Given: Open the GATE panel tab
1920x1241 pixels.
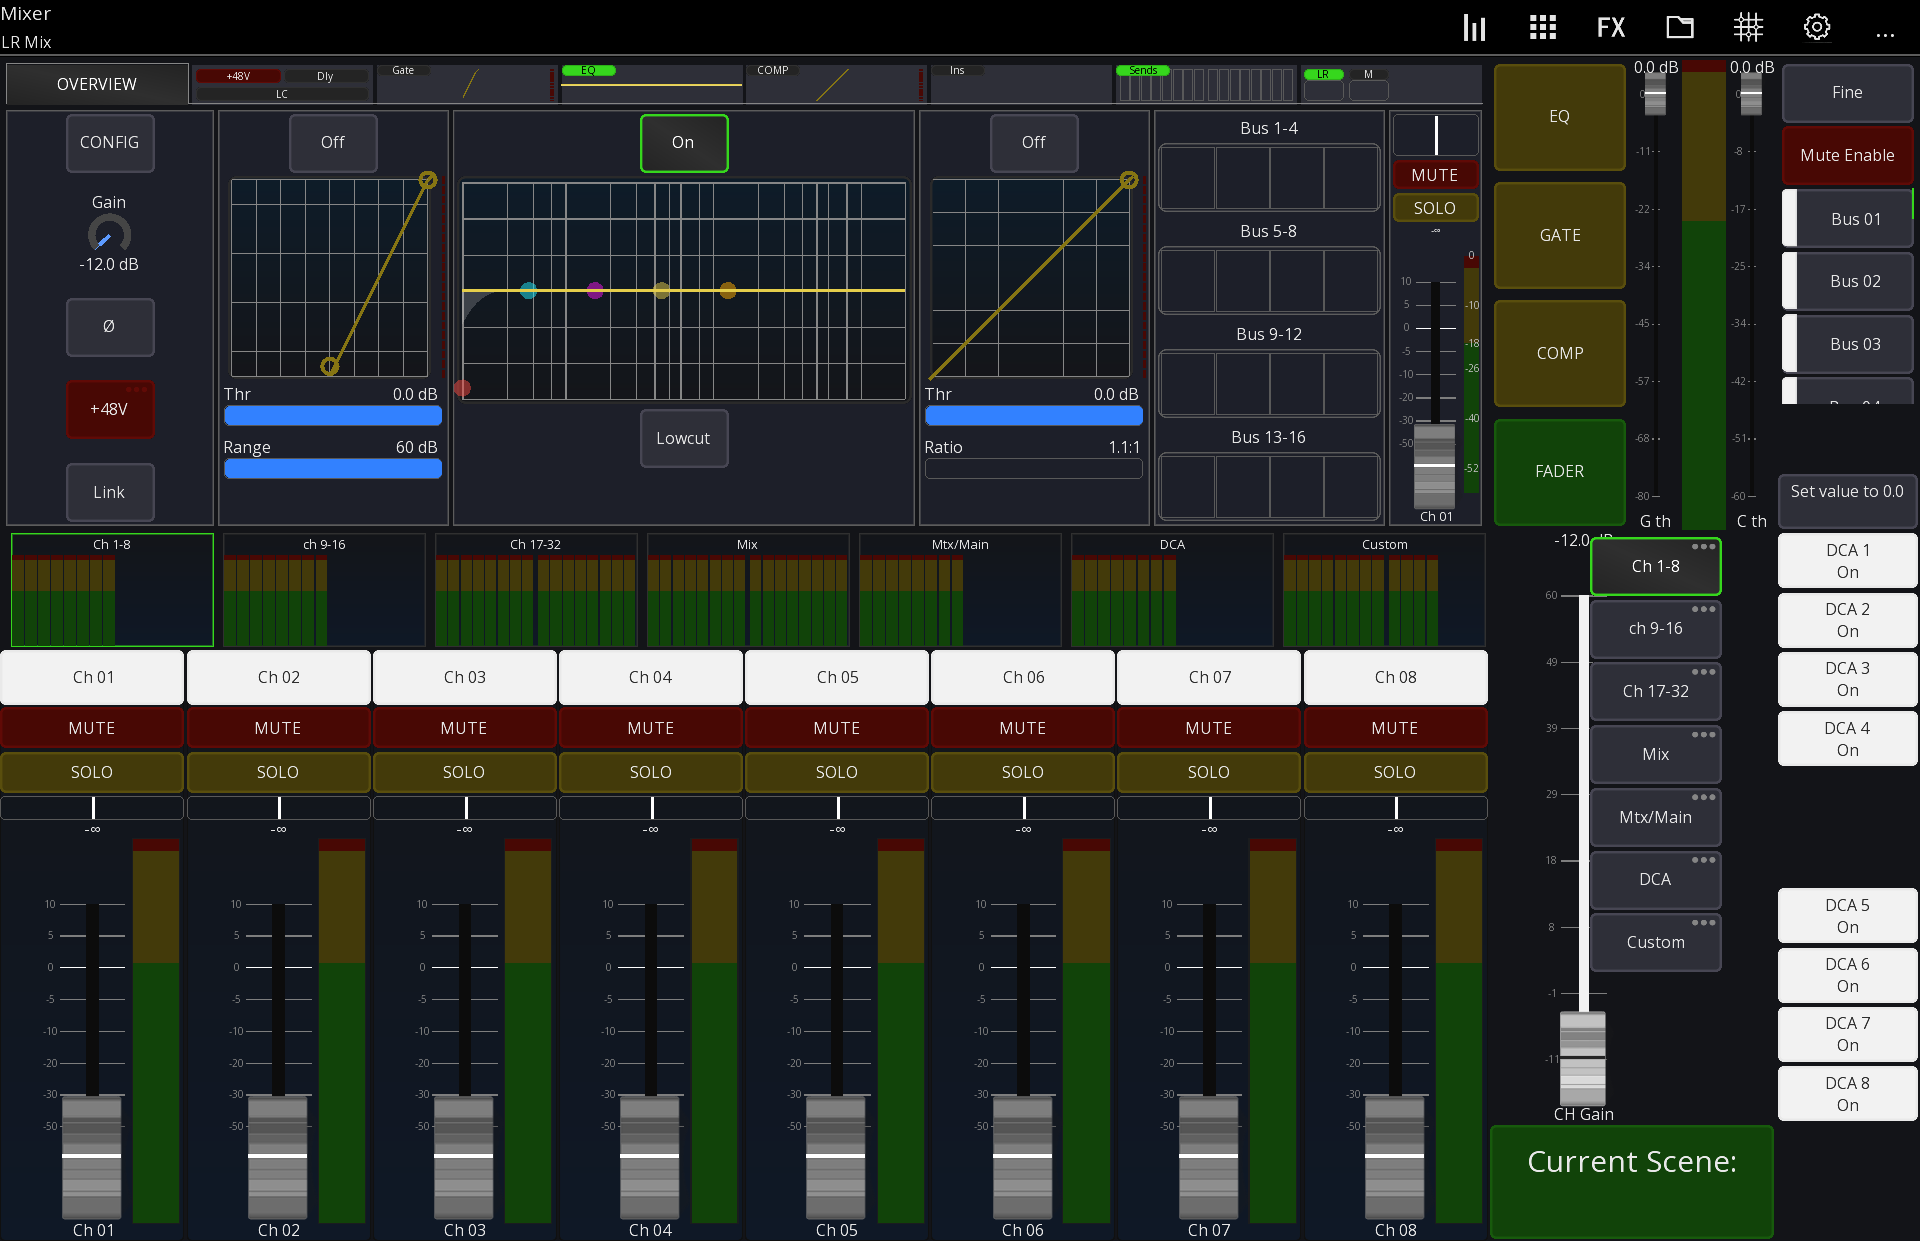Looking at the screenshot, I should tap(1559, 235).
